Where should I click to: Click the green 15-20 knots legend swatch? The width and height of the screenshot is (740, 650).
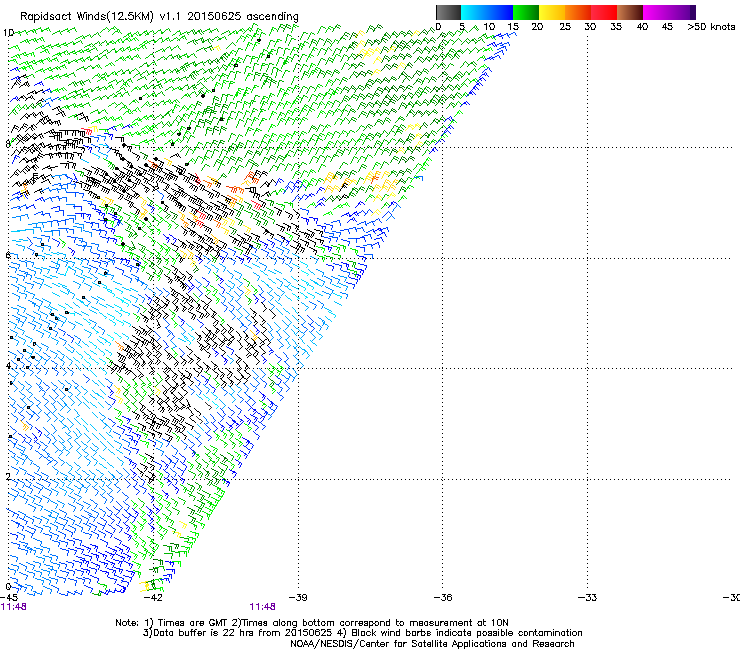point(526,12)
